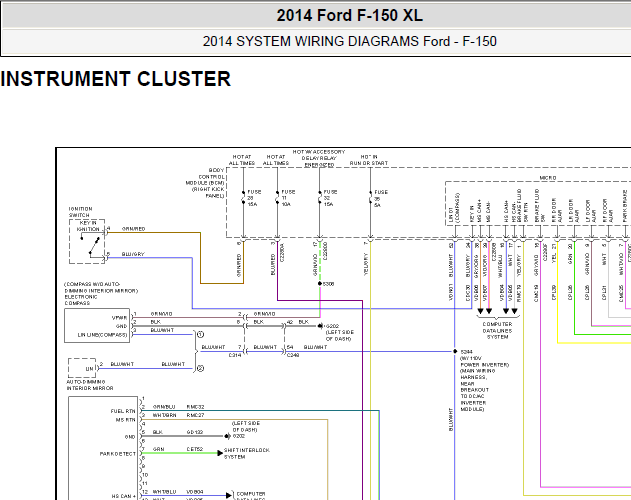Click 'VPWR' in the compass box
The width and height of the screenshot is (631, 500).
(x=120, y=318)
